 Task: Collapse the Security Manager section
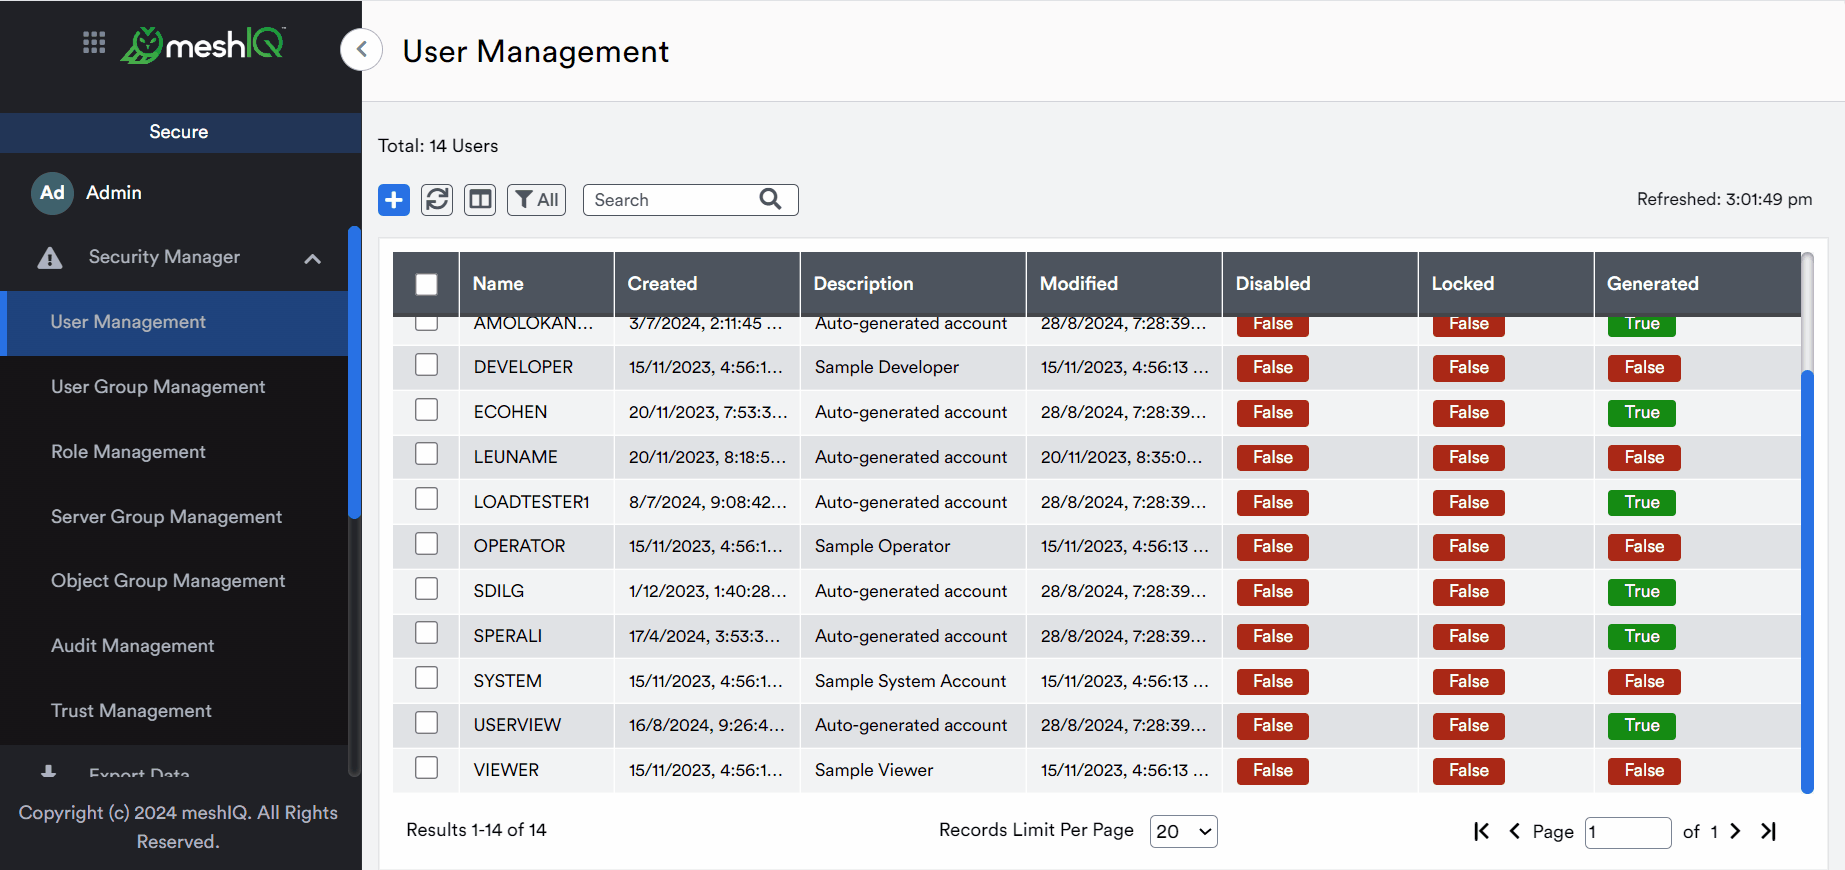[312, 258]
